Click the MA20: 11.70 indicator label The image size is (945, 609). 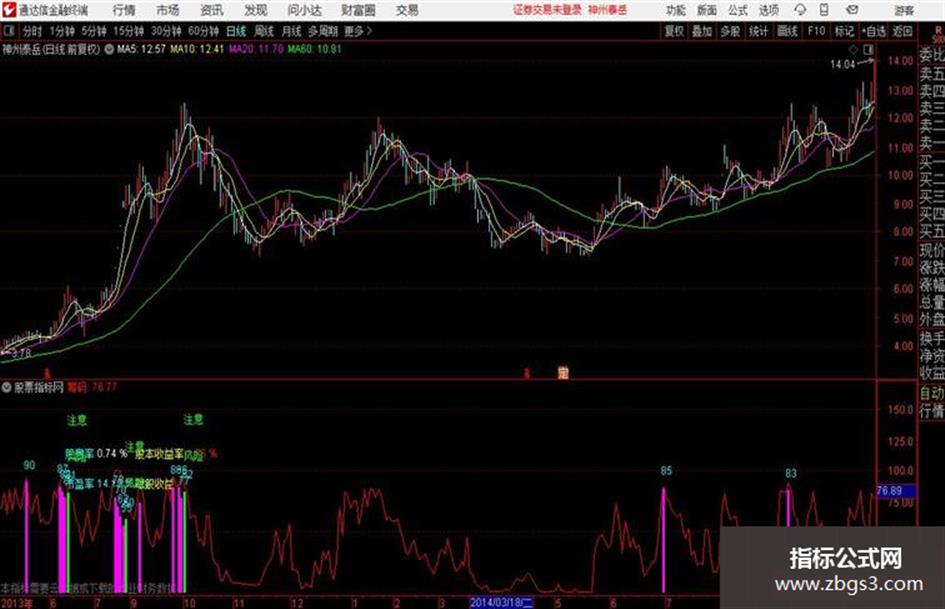pyautogui.click(x=256, y=49)
